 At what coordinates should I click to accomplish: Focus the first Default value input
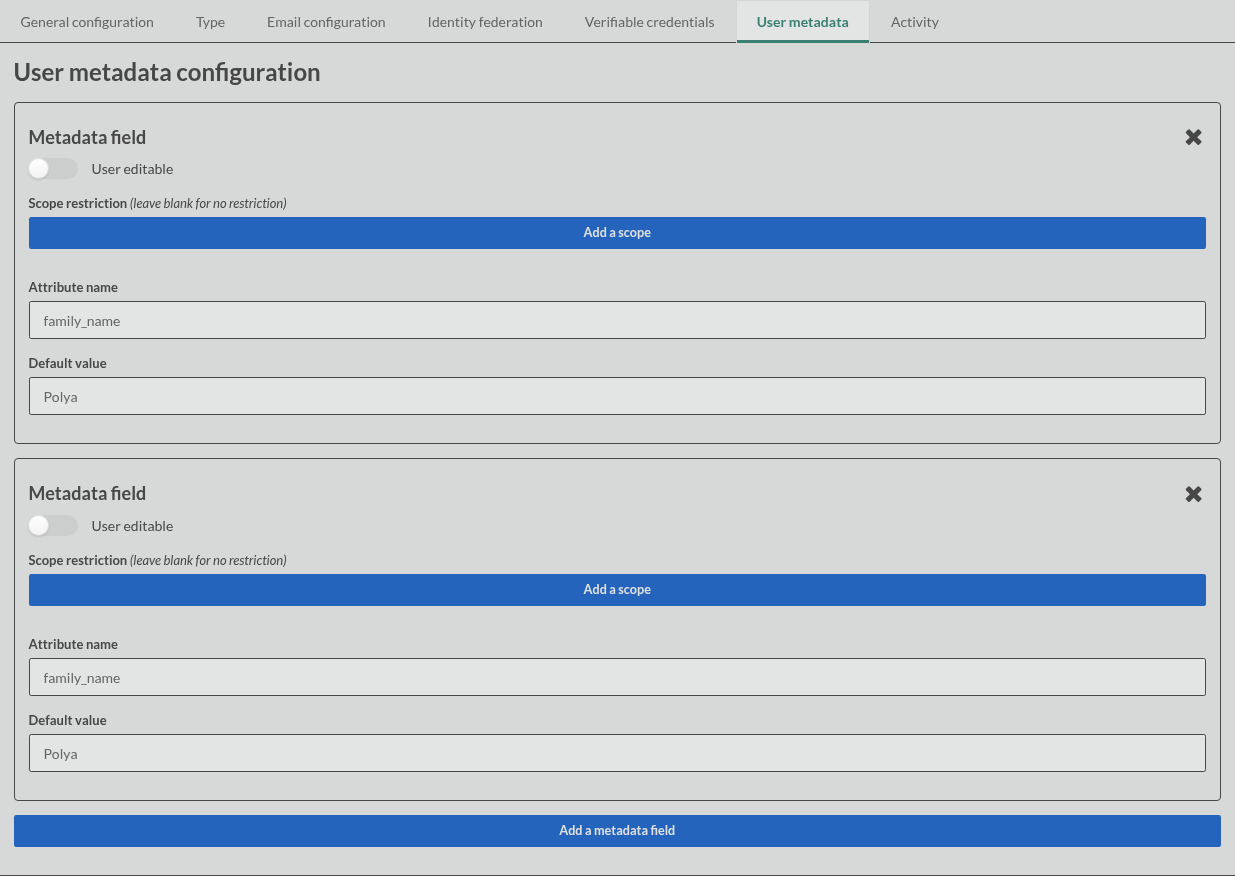point(617,396)
